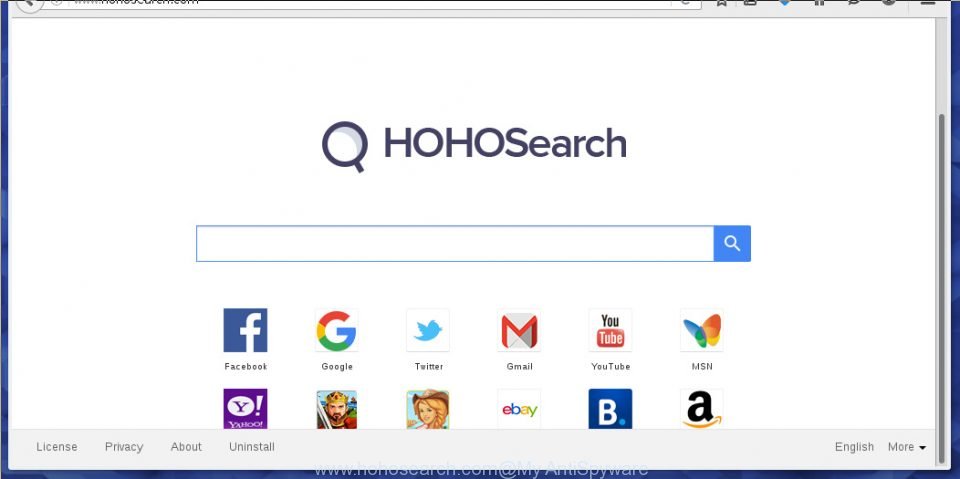The width and height of the screenshot is (960, 479).
Task: Select the English language option
Action: click(x=854, y=447)
